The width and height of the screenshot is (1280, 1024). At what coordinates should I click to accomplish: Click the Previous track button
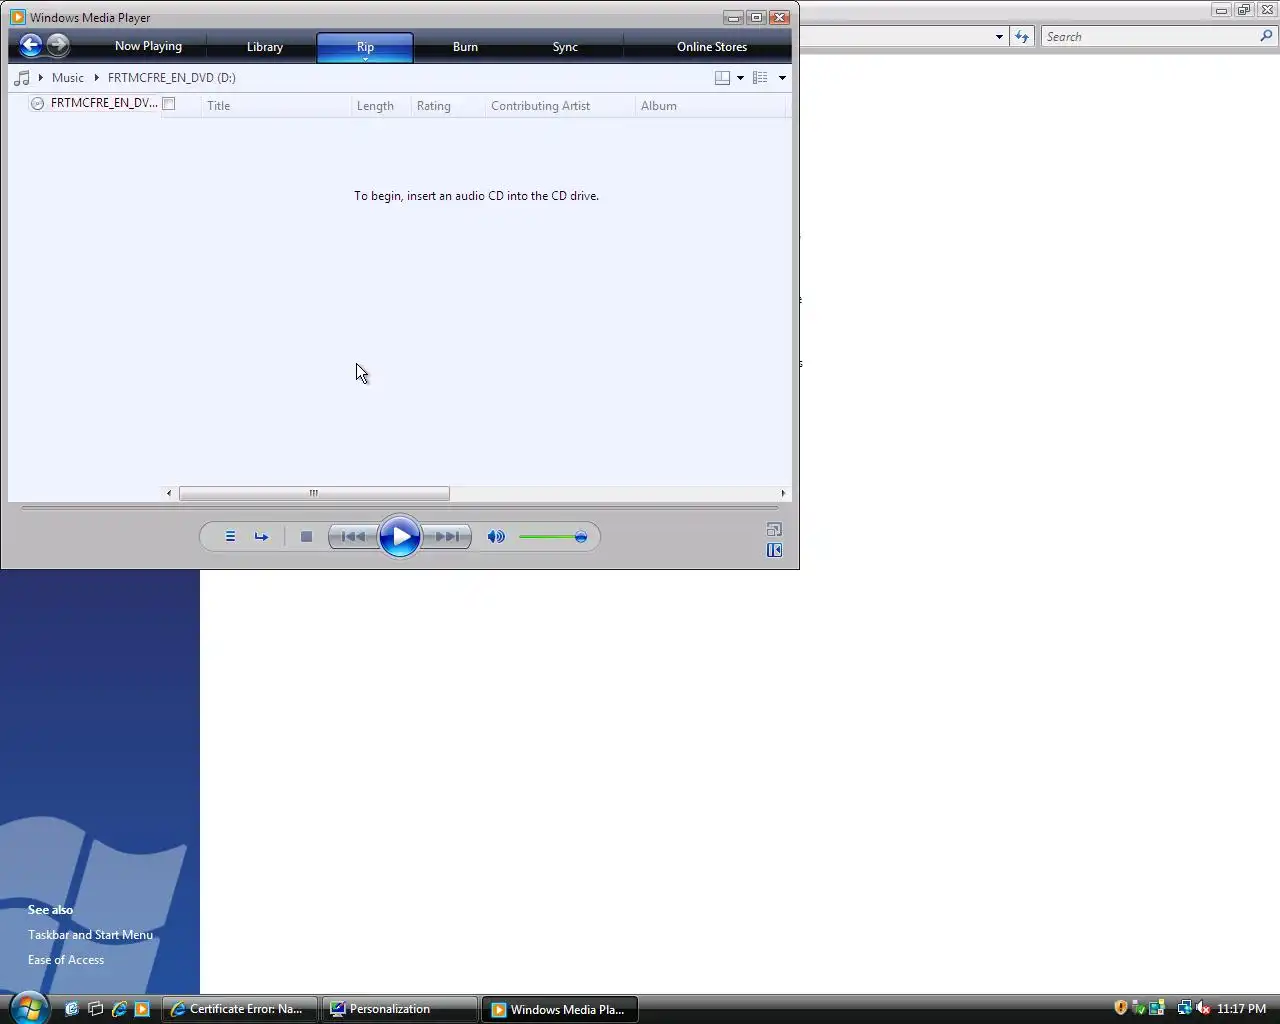click(353, 537)
